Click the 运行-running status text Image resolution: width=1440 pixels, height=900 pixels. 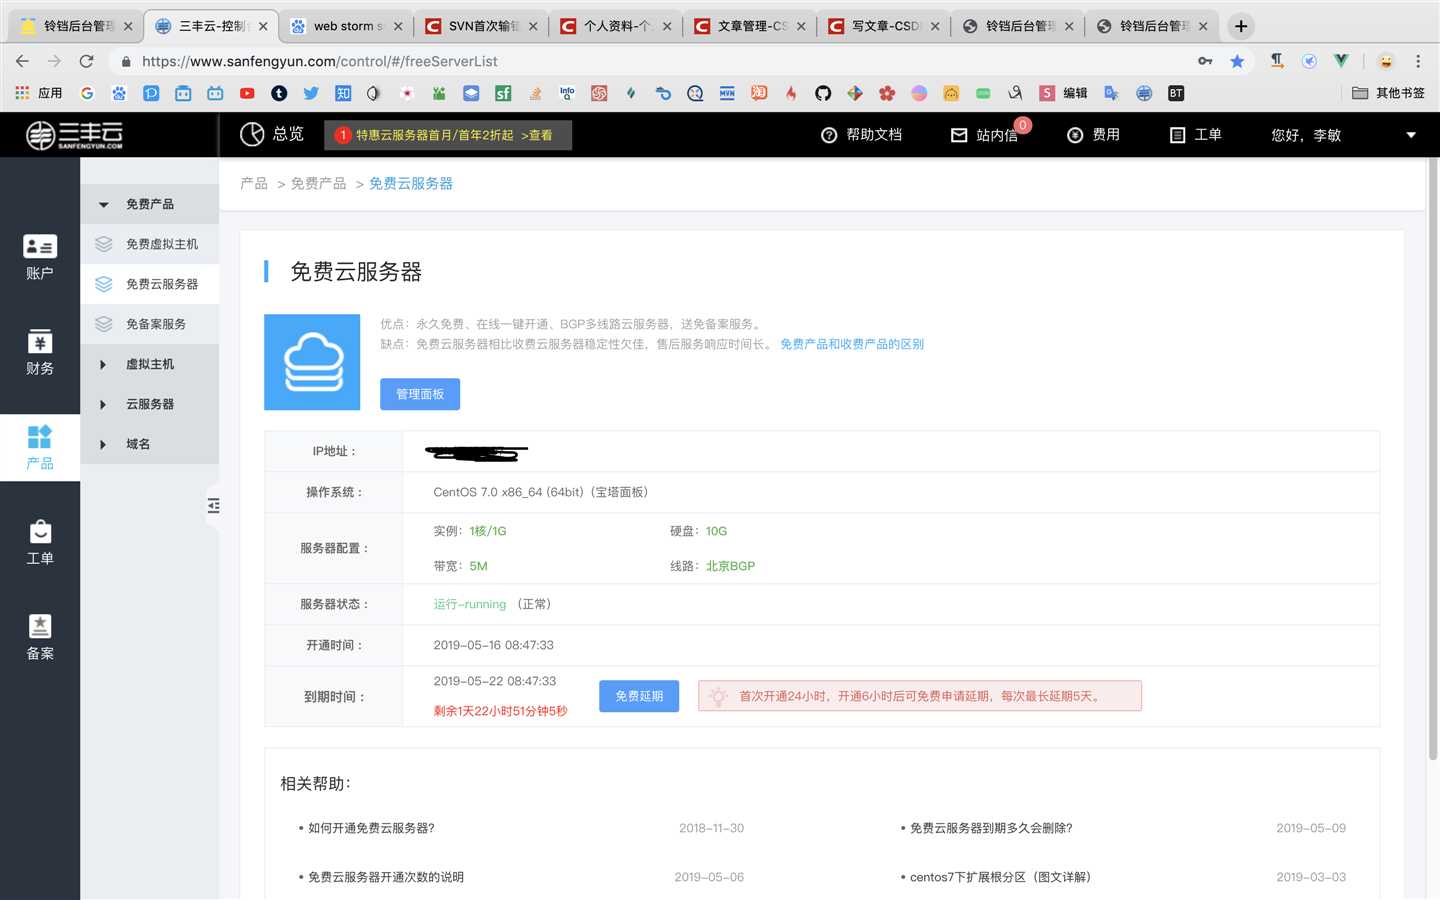tap(470, 604)
